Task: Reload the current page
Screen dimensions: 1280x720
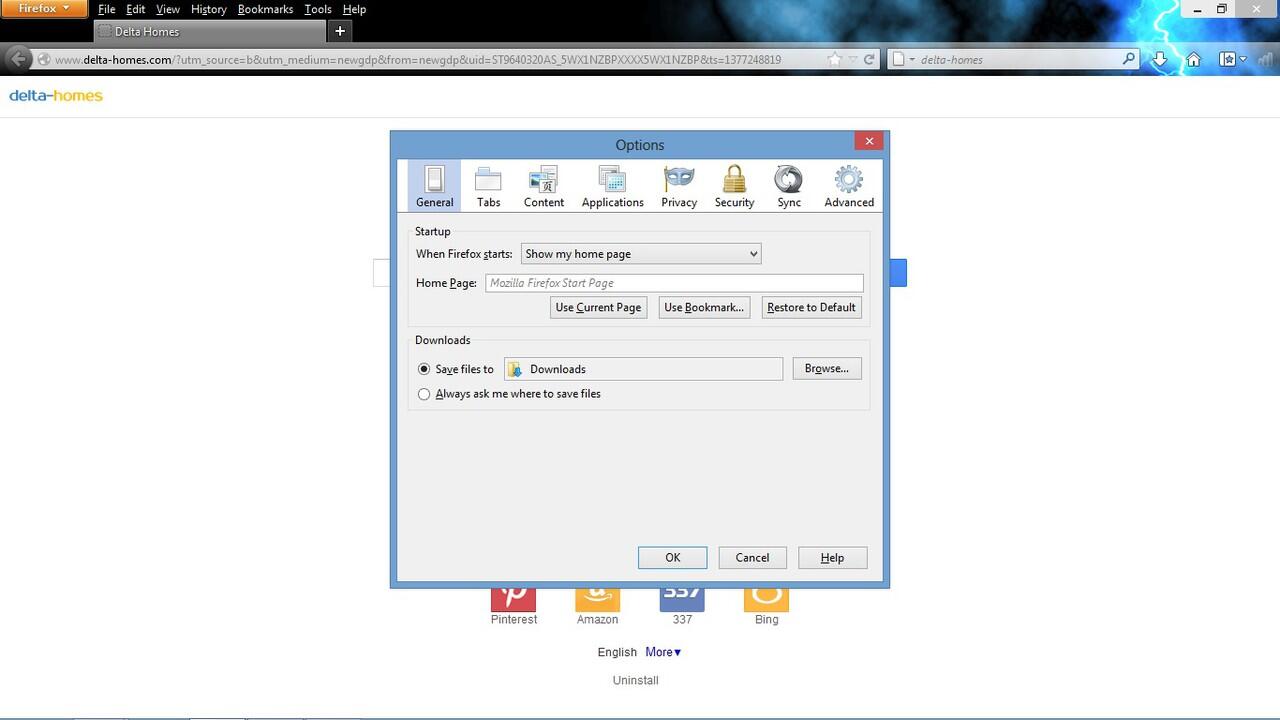Action: point(869,59)
